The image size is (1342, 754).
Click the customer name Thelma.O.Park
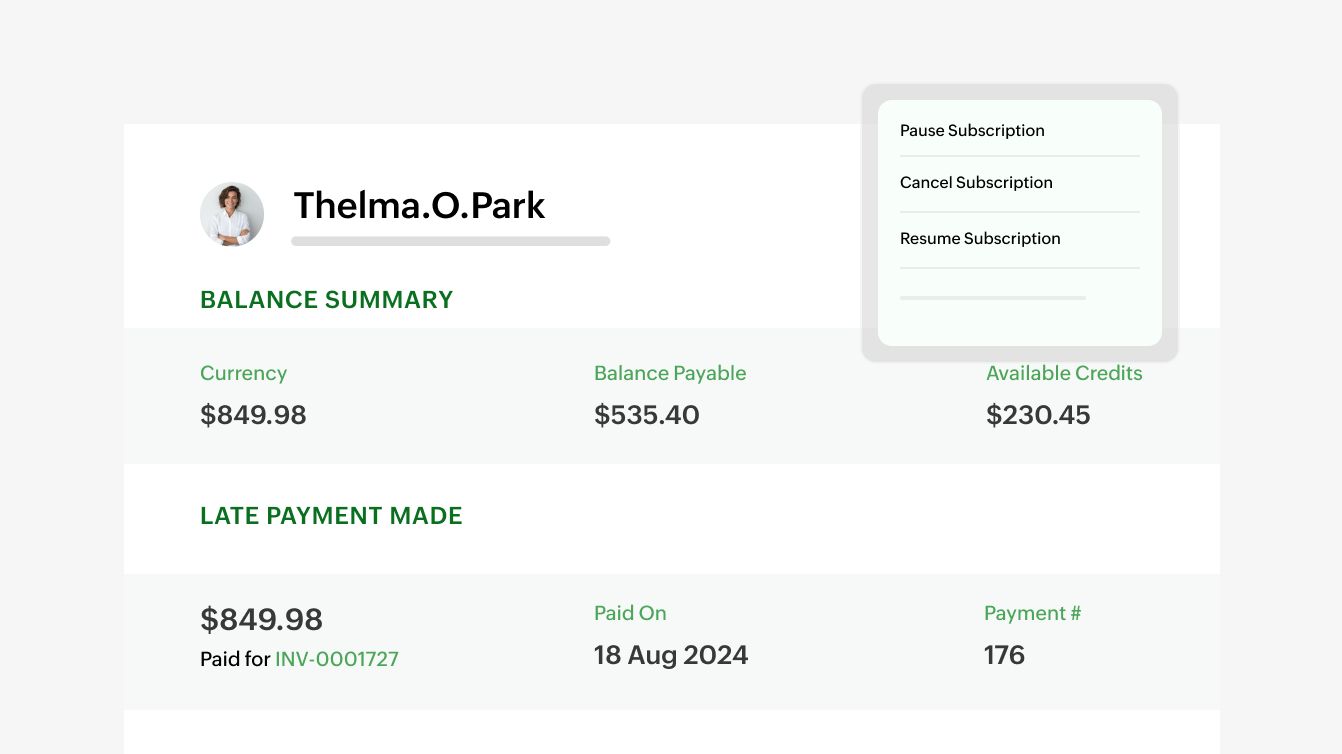click(419, 205)
